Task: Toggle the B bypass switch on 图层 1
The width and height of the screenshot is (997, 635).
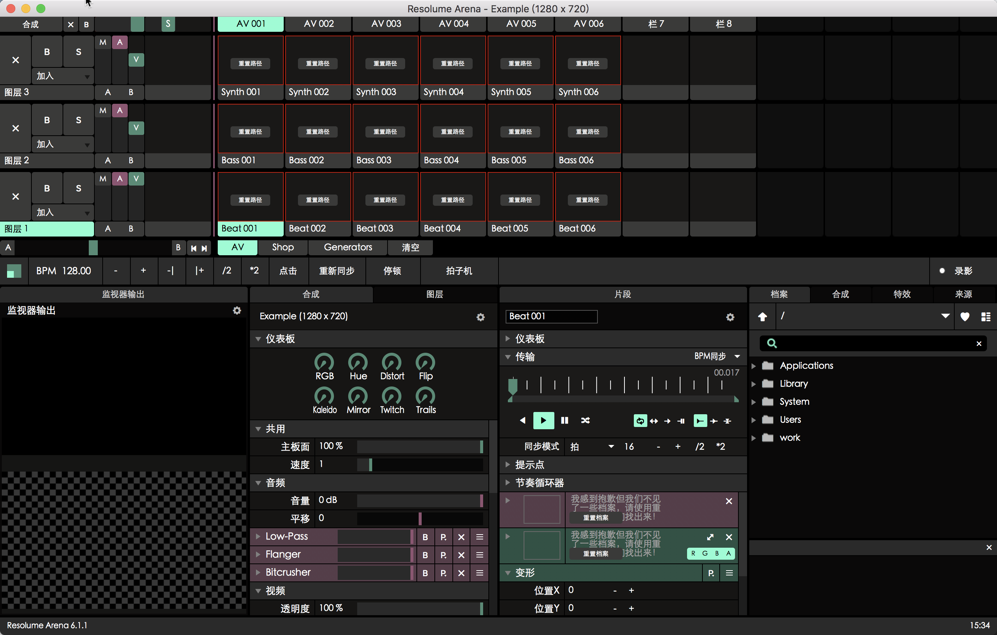Action: click(x=46, y=187)
